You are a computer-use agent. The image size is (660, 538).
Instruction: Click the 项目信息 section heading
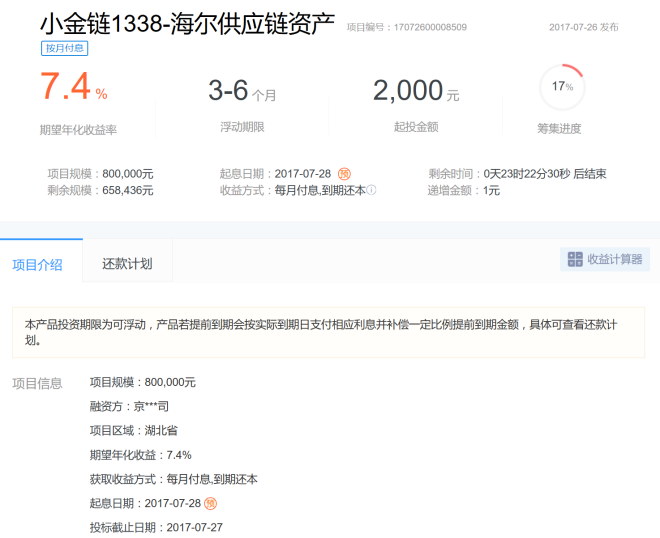point(37,384)
